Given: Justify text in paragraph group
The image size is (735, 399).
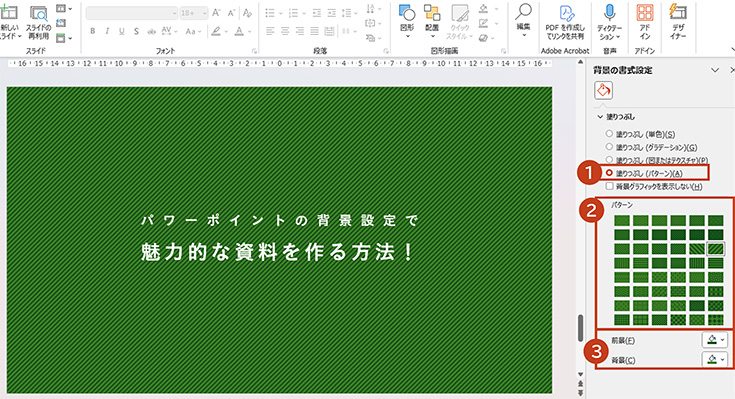Looking at the screenshot, I should point(315,31).
